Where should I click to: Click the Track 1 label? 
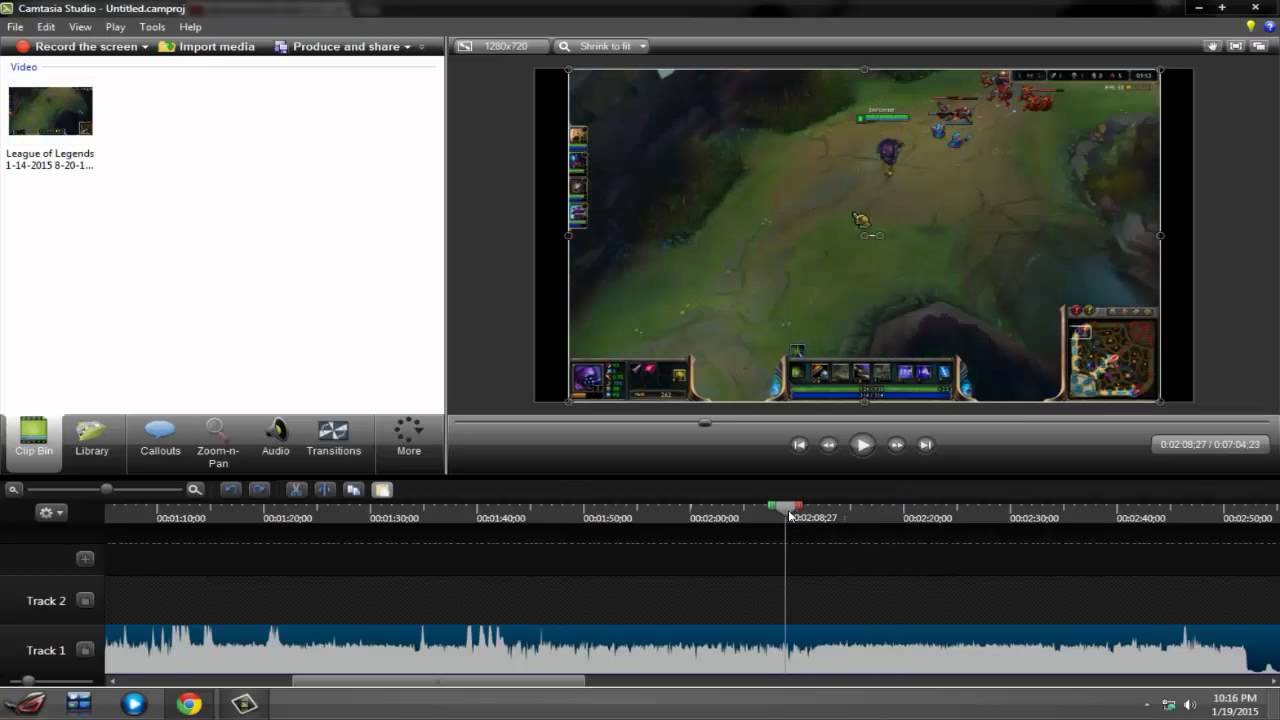[x=46, y=650]
